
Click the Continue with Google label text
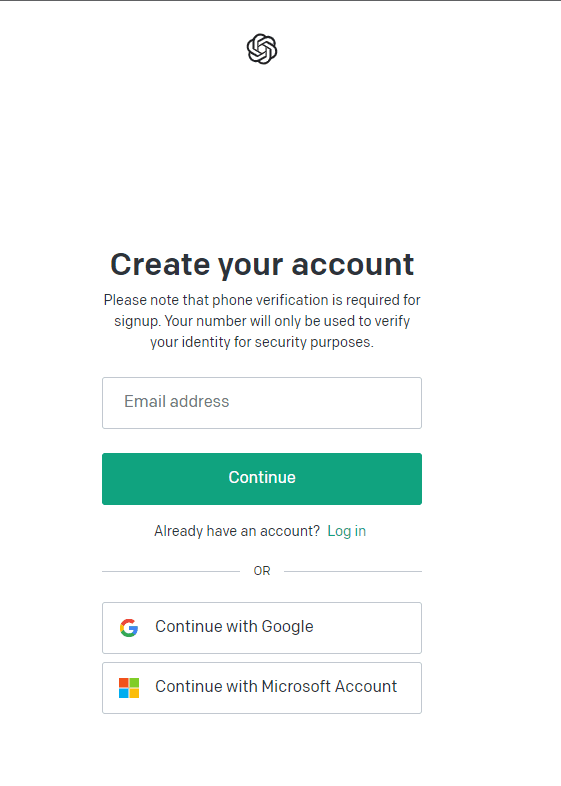coord(234,627)
